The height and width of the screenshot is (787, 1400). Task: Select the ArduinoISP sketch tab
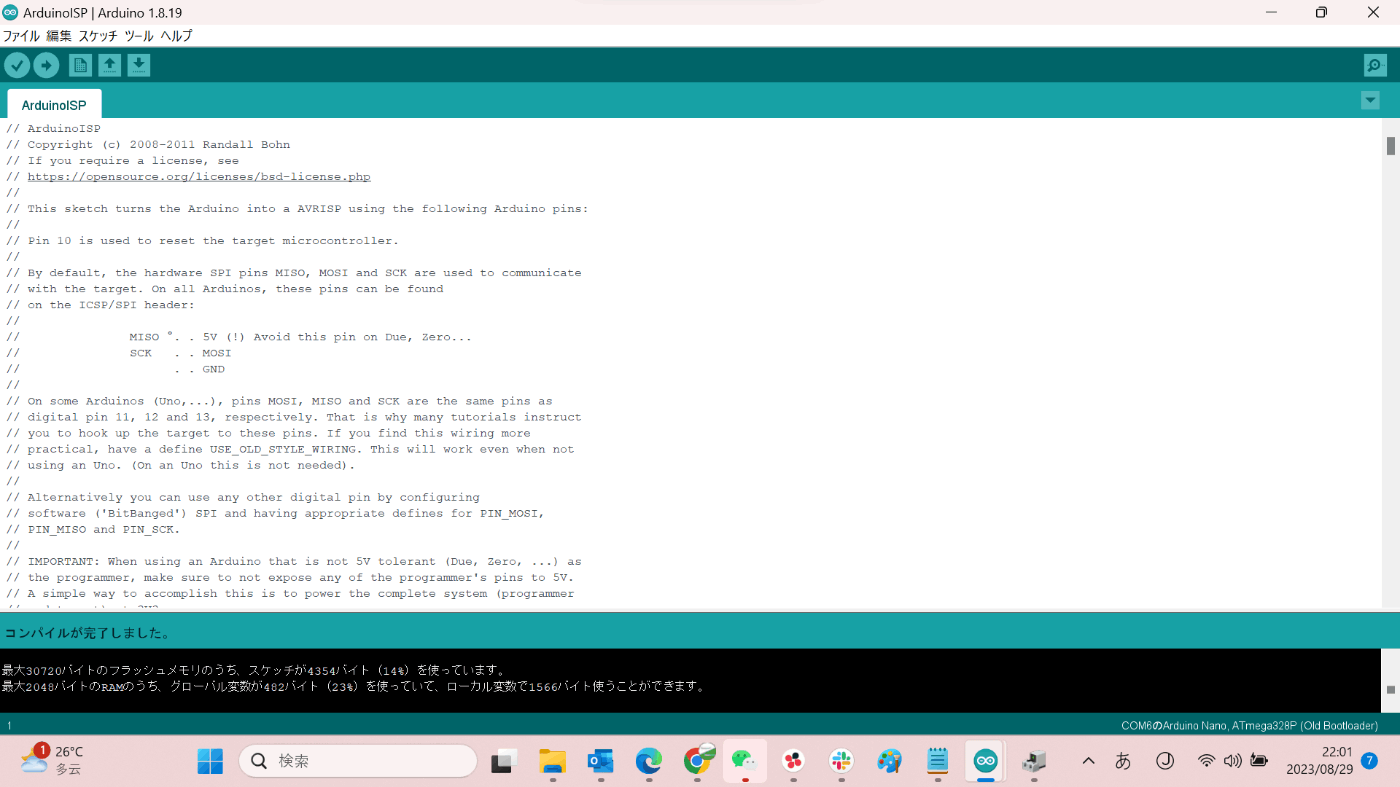tap(54, 105)
